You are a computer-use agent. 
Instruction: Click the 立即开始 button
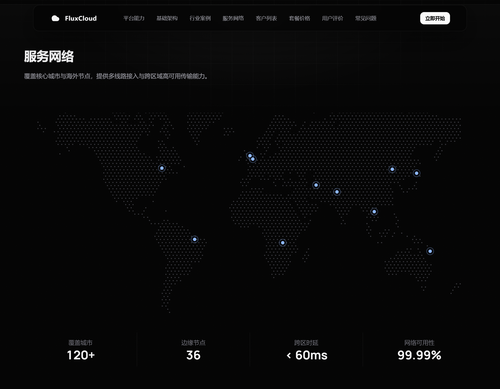(435, 18)
